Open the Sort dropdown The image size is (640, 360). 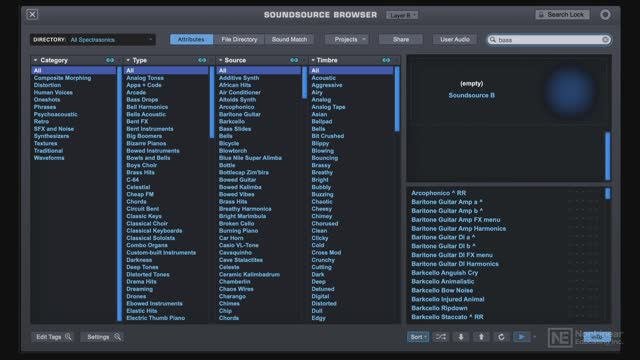(418, 337)
